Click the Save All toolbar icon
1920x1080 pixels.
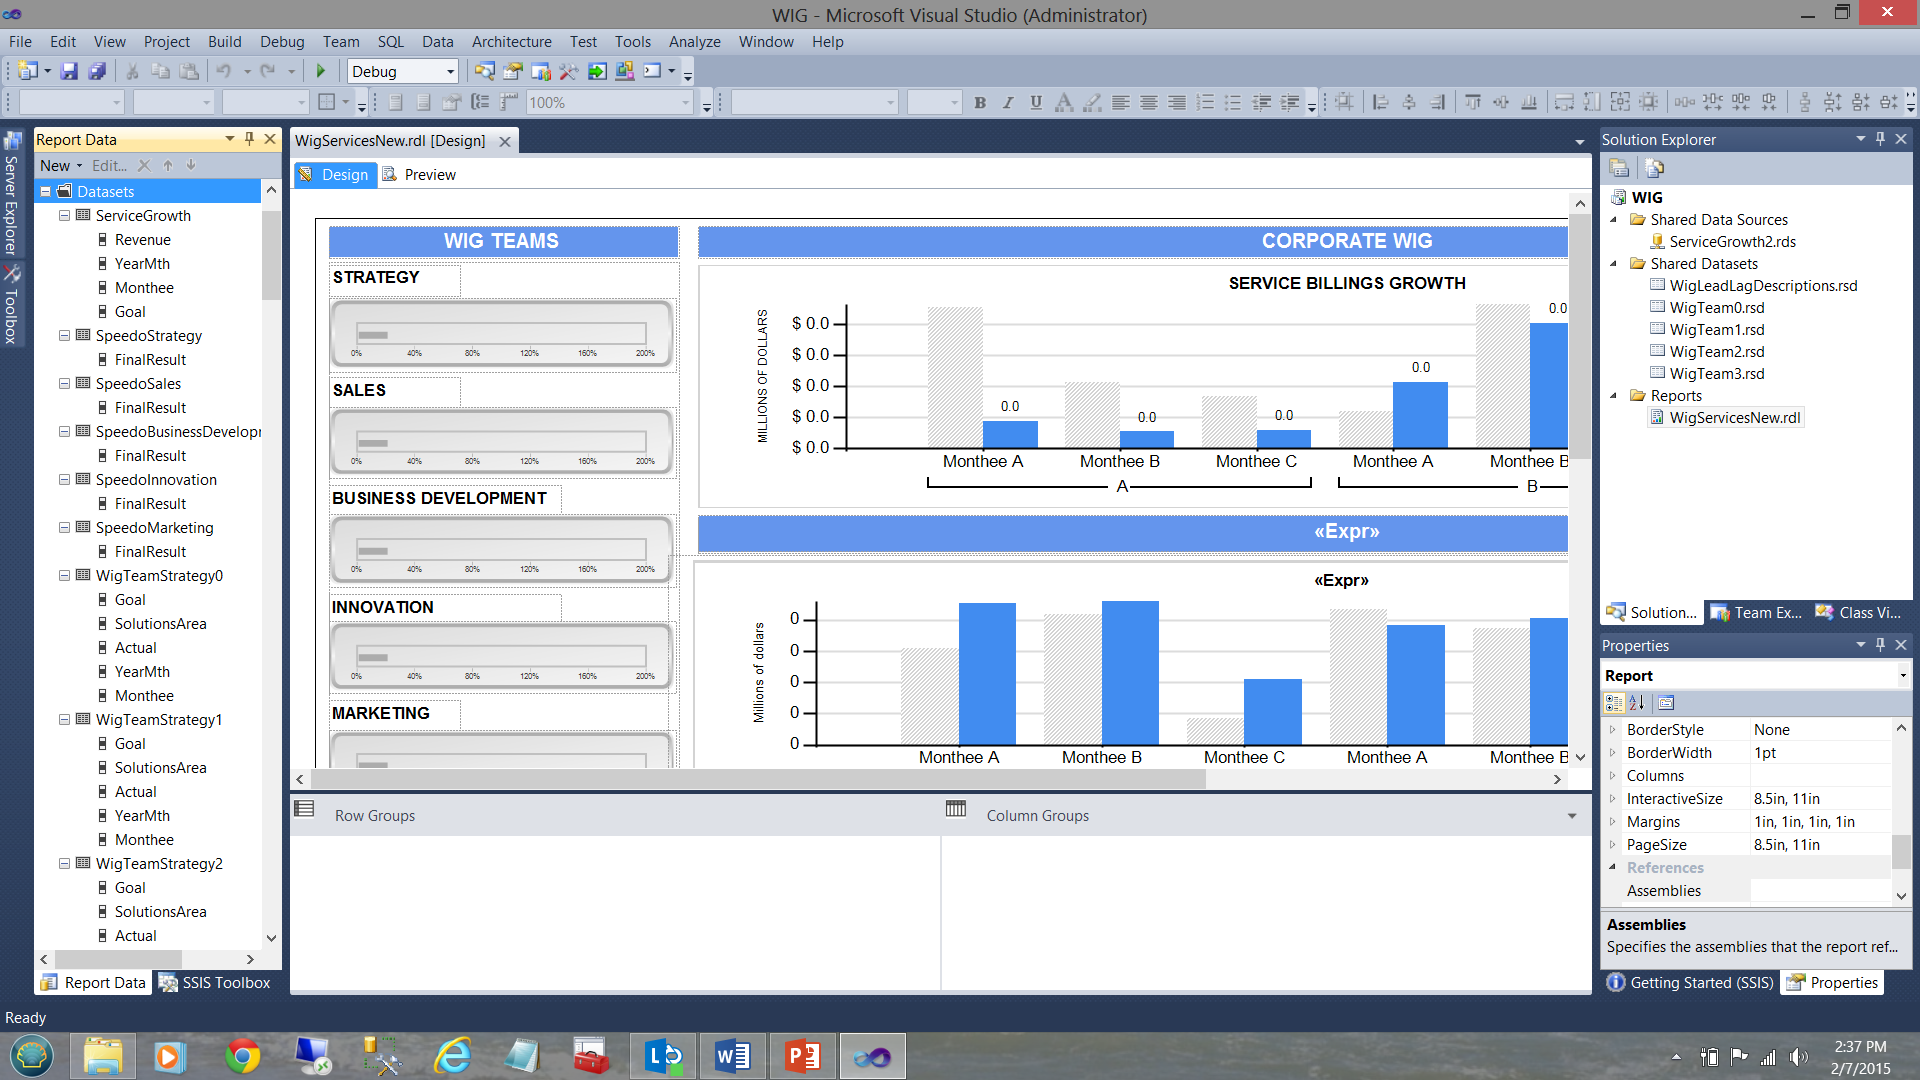[x=97, y=71]
